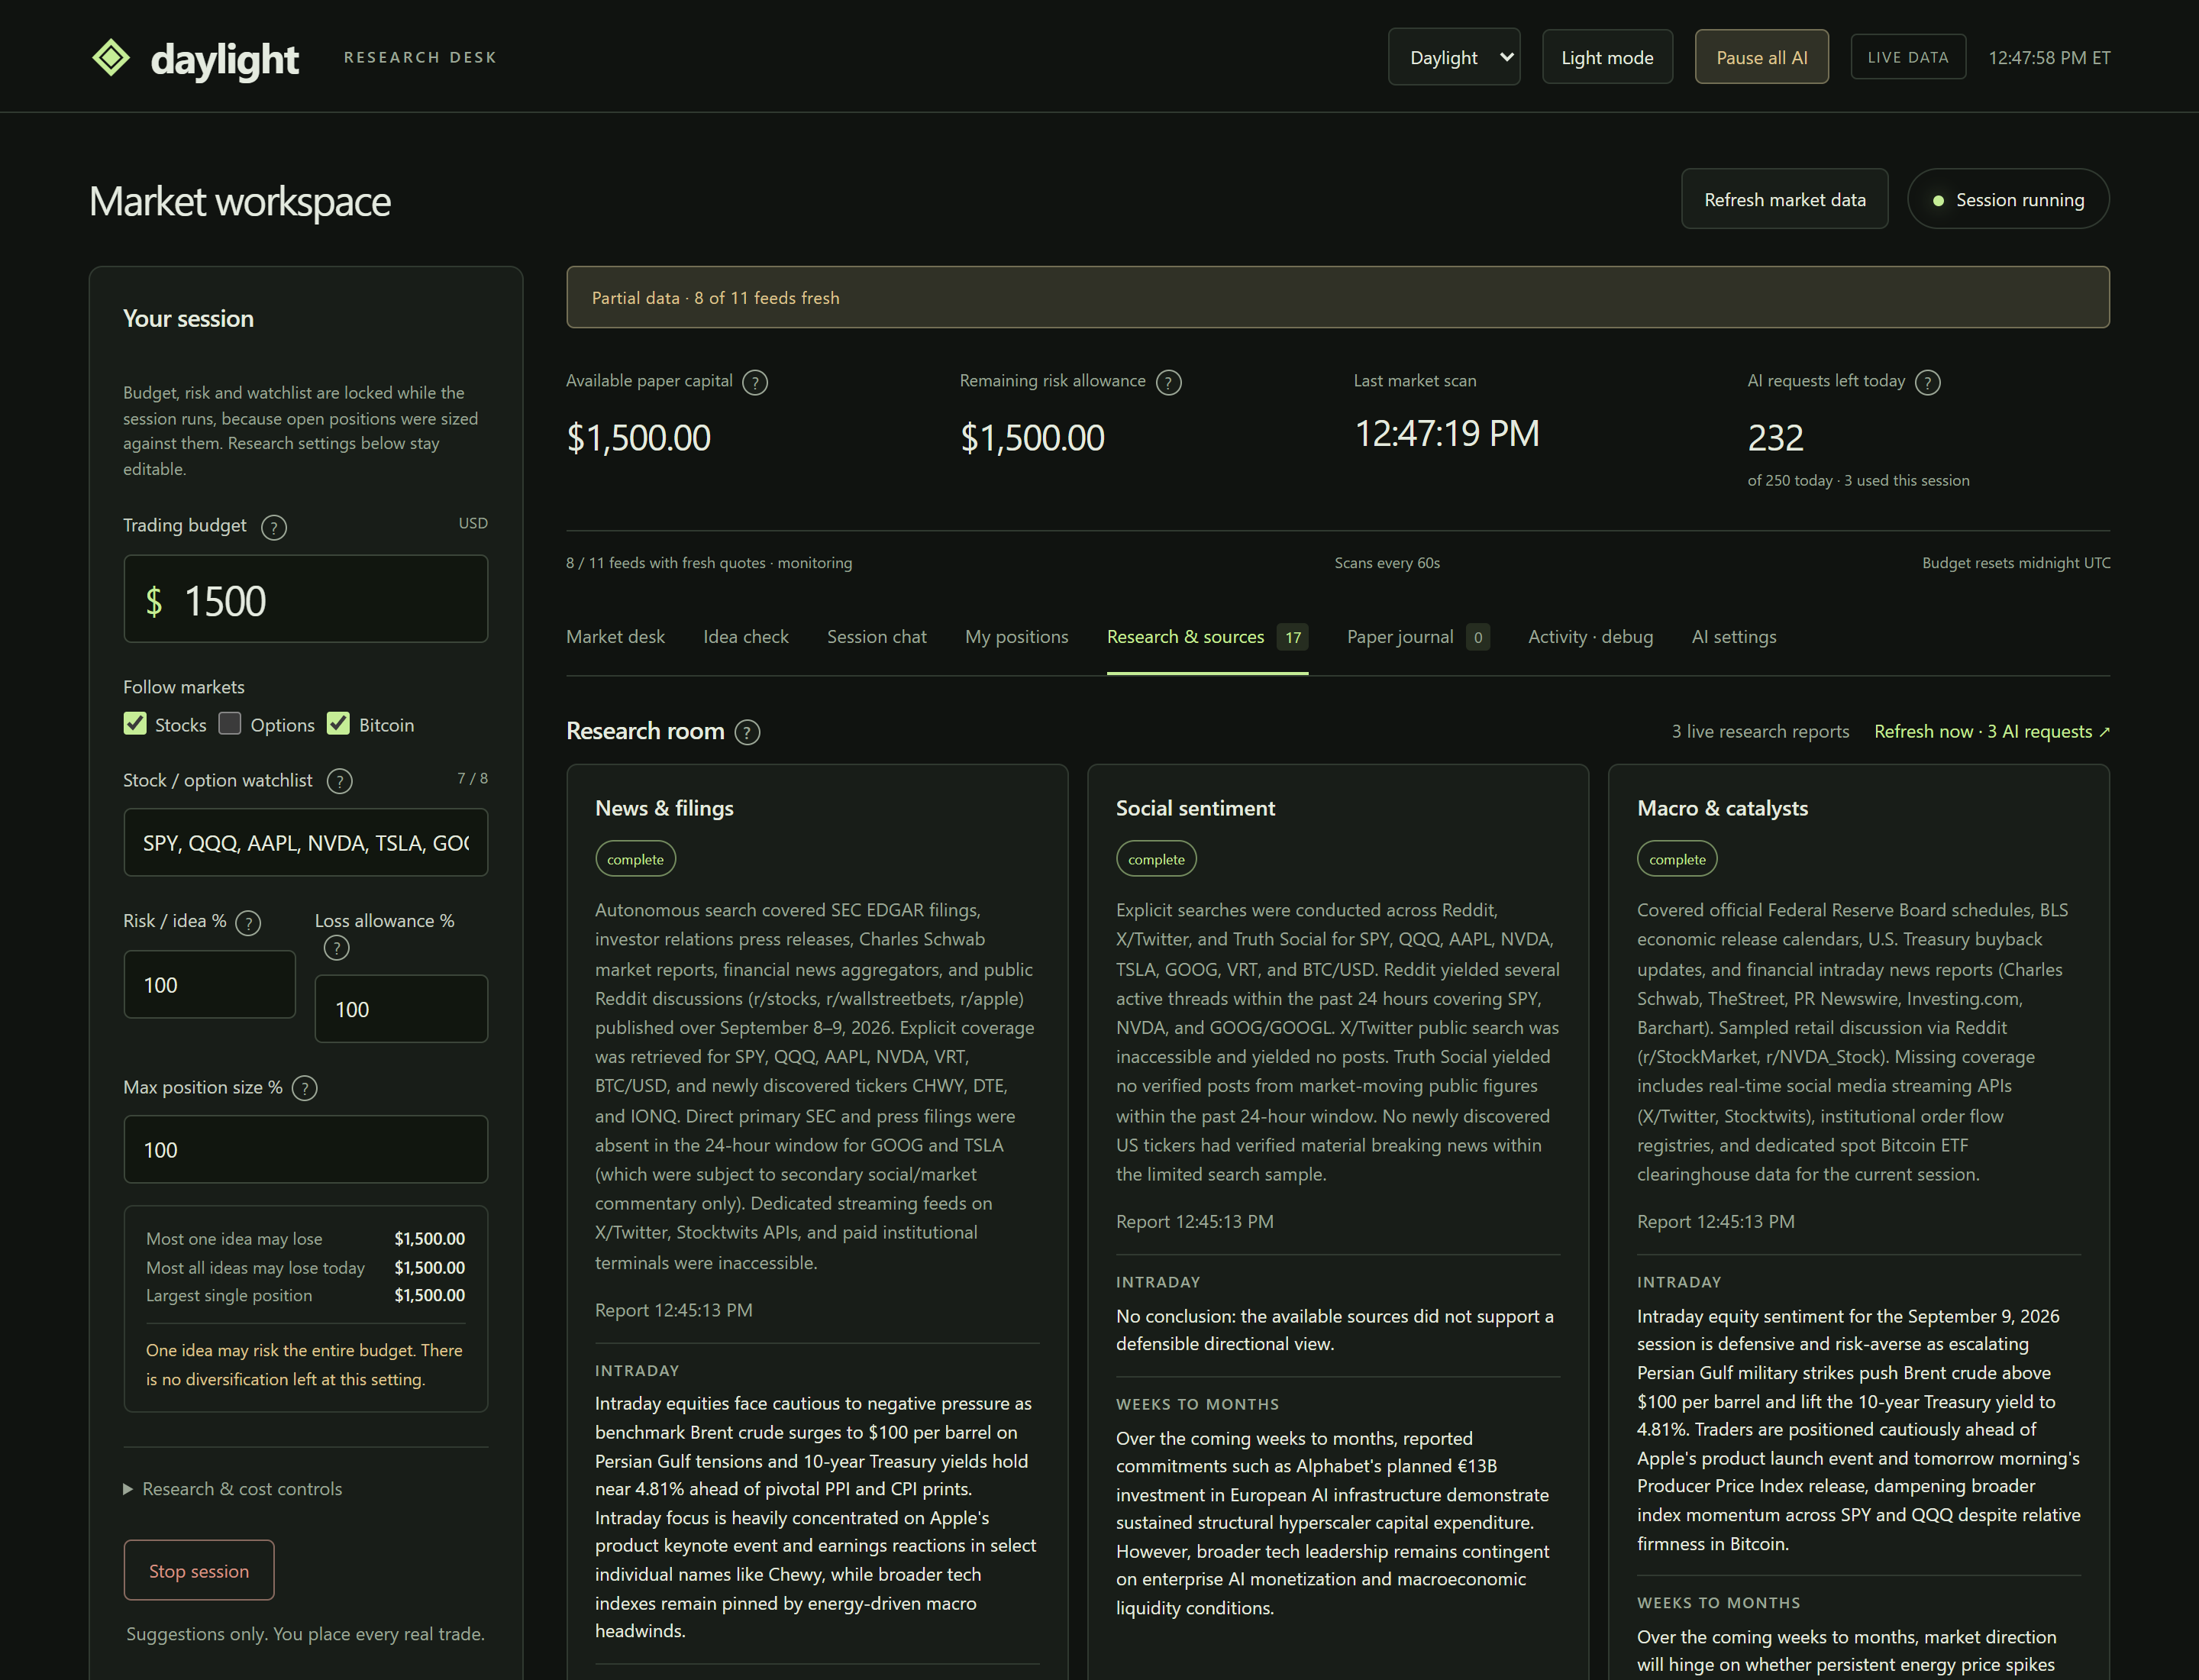Click the Max position size % field
The height and width of the screenshot is (1680, 2199).
[x=305, y=1150]
